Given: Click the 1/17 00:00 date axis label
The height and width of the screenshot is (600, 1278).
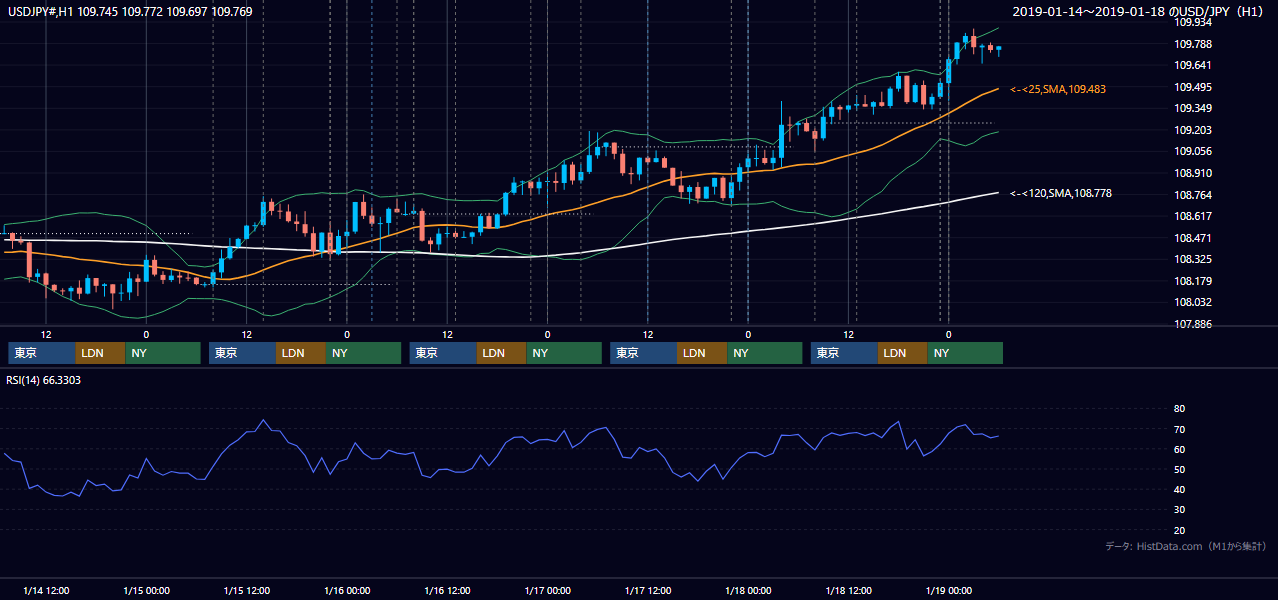Looking at the screenshot, I should coord(547,590).
